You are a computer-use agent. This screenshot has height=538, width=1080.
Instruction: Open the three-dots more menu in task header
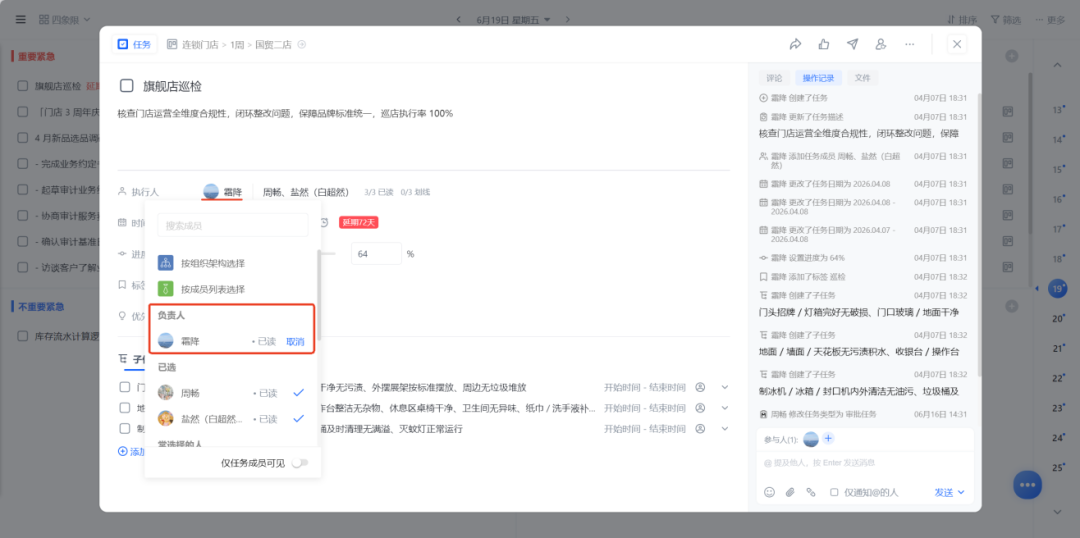point(910,44)
